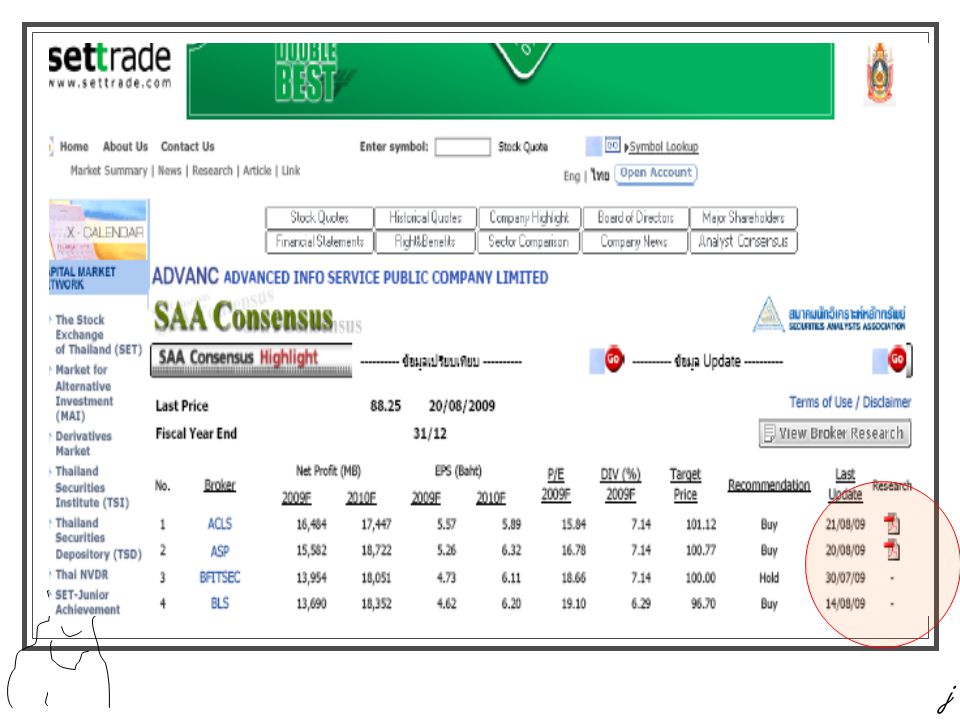Open the PDF research icon for ASP
This screenshot has height=720, width=960.
point(891,550)
